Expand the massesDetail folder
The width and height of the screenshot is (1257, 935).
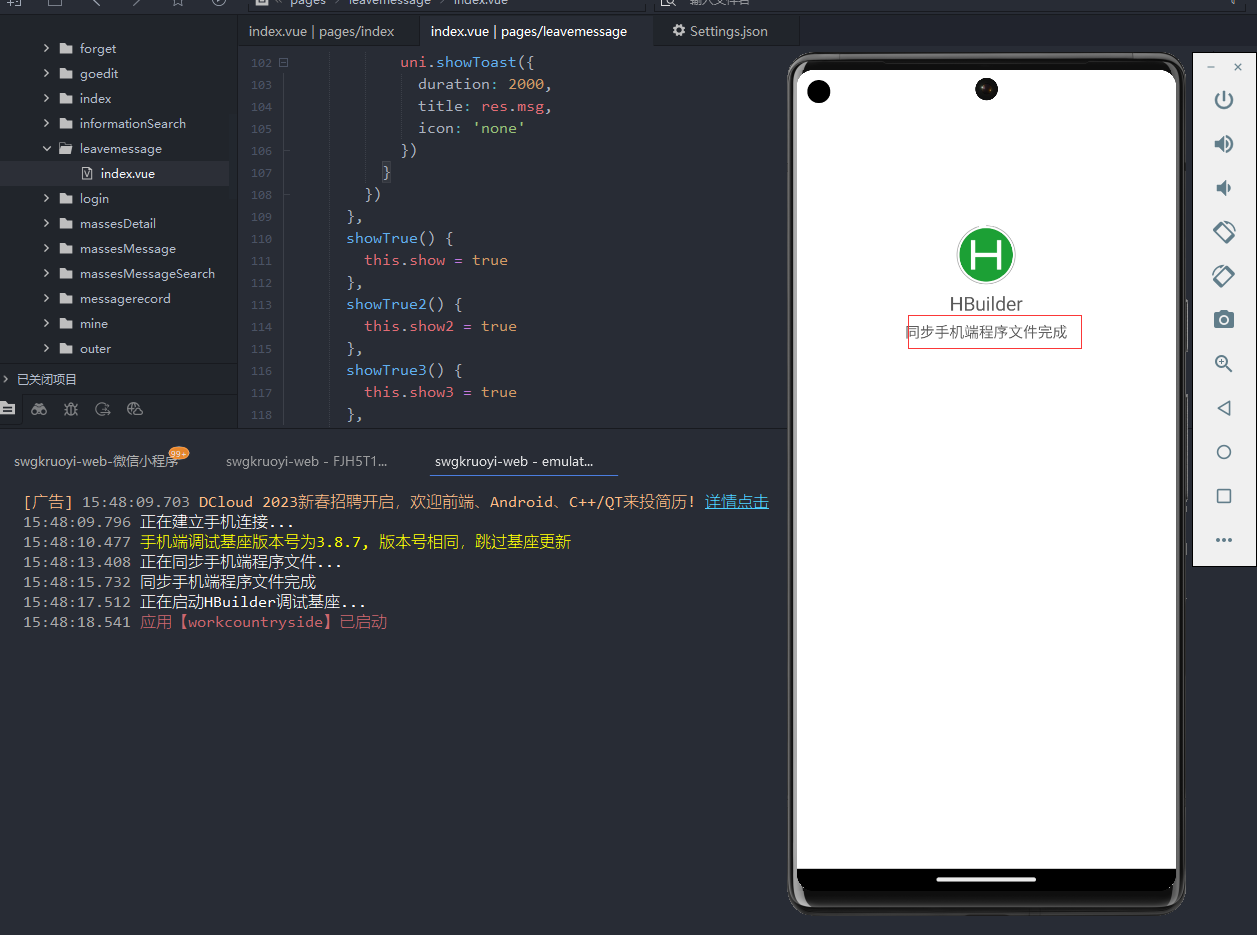[x=47, y=224]
